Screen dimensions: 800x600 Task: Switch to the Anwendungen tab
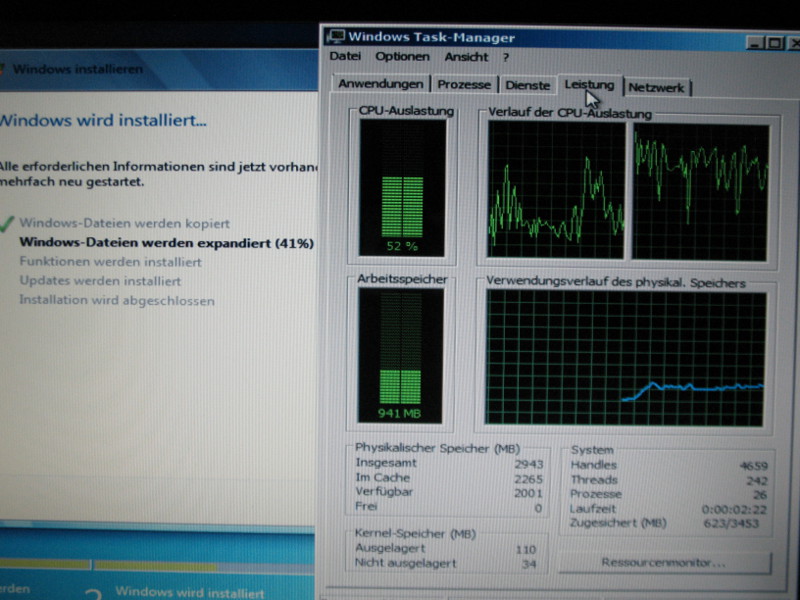pyautogui.click(x=381, y=84)
